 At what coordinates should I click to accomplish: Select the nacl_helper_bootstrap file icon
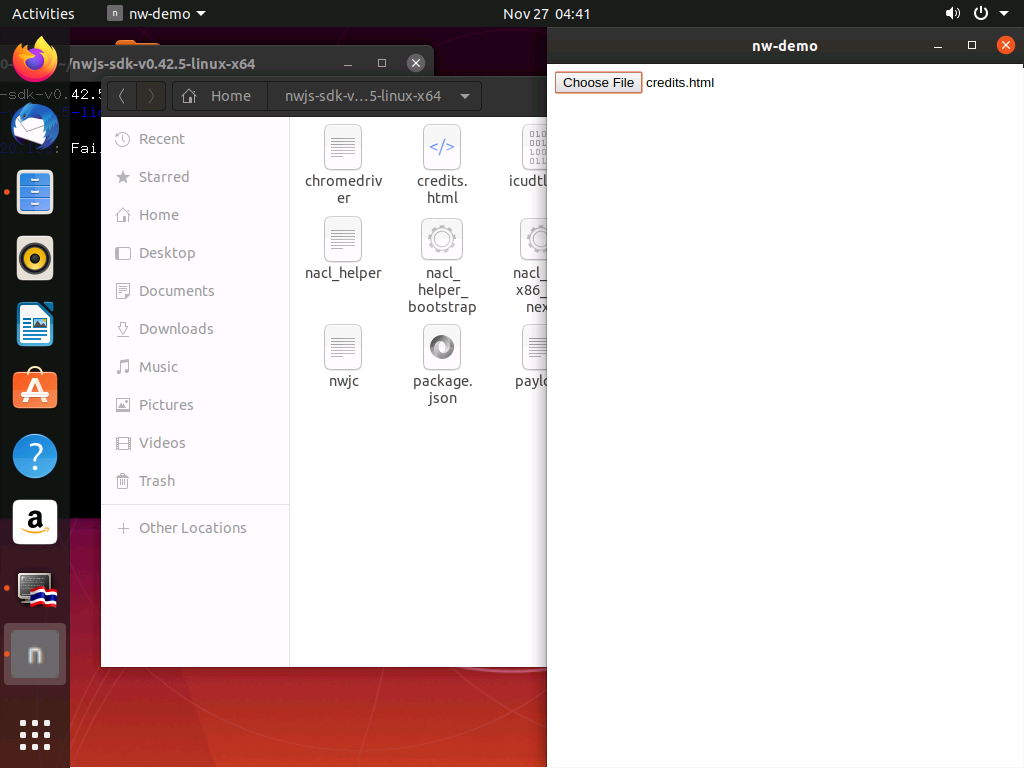coord(442,239)
